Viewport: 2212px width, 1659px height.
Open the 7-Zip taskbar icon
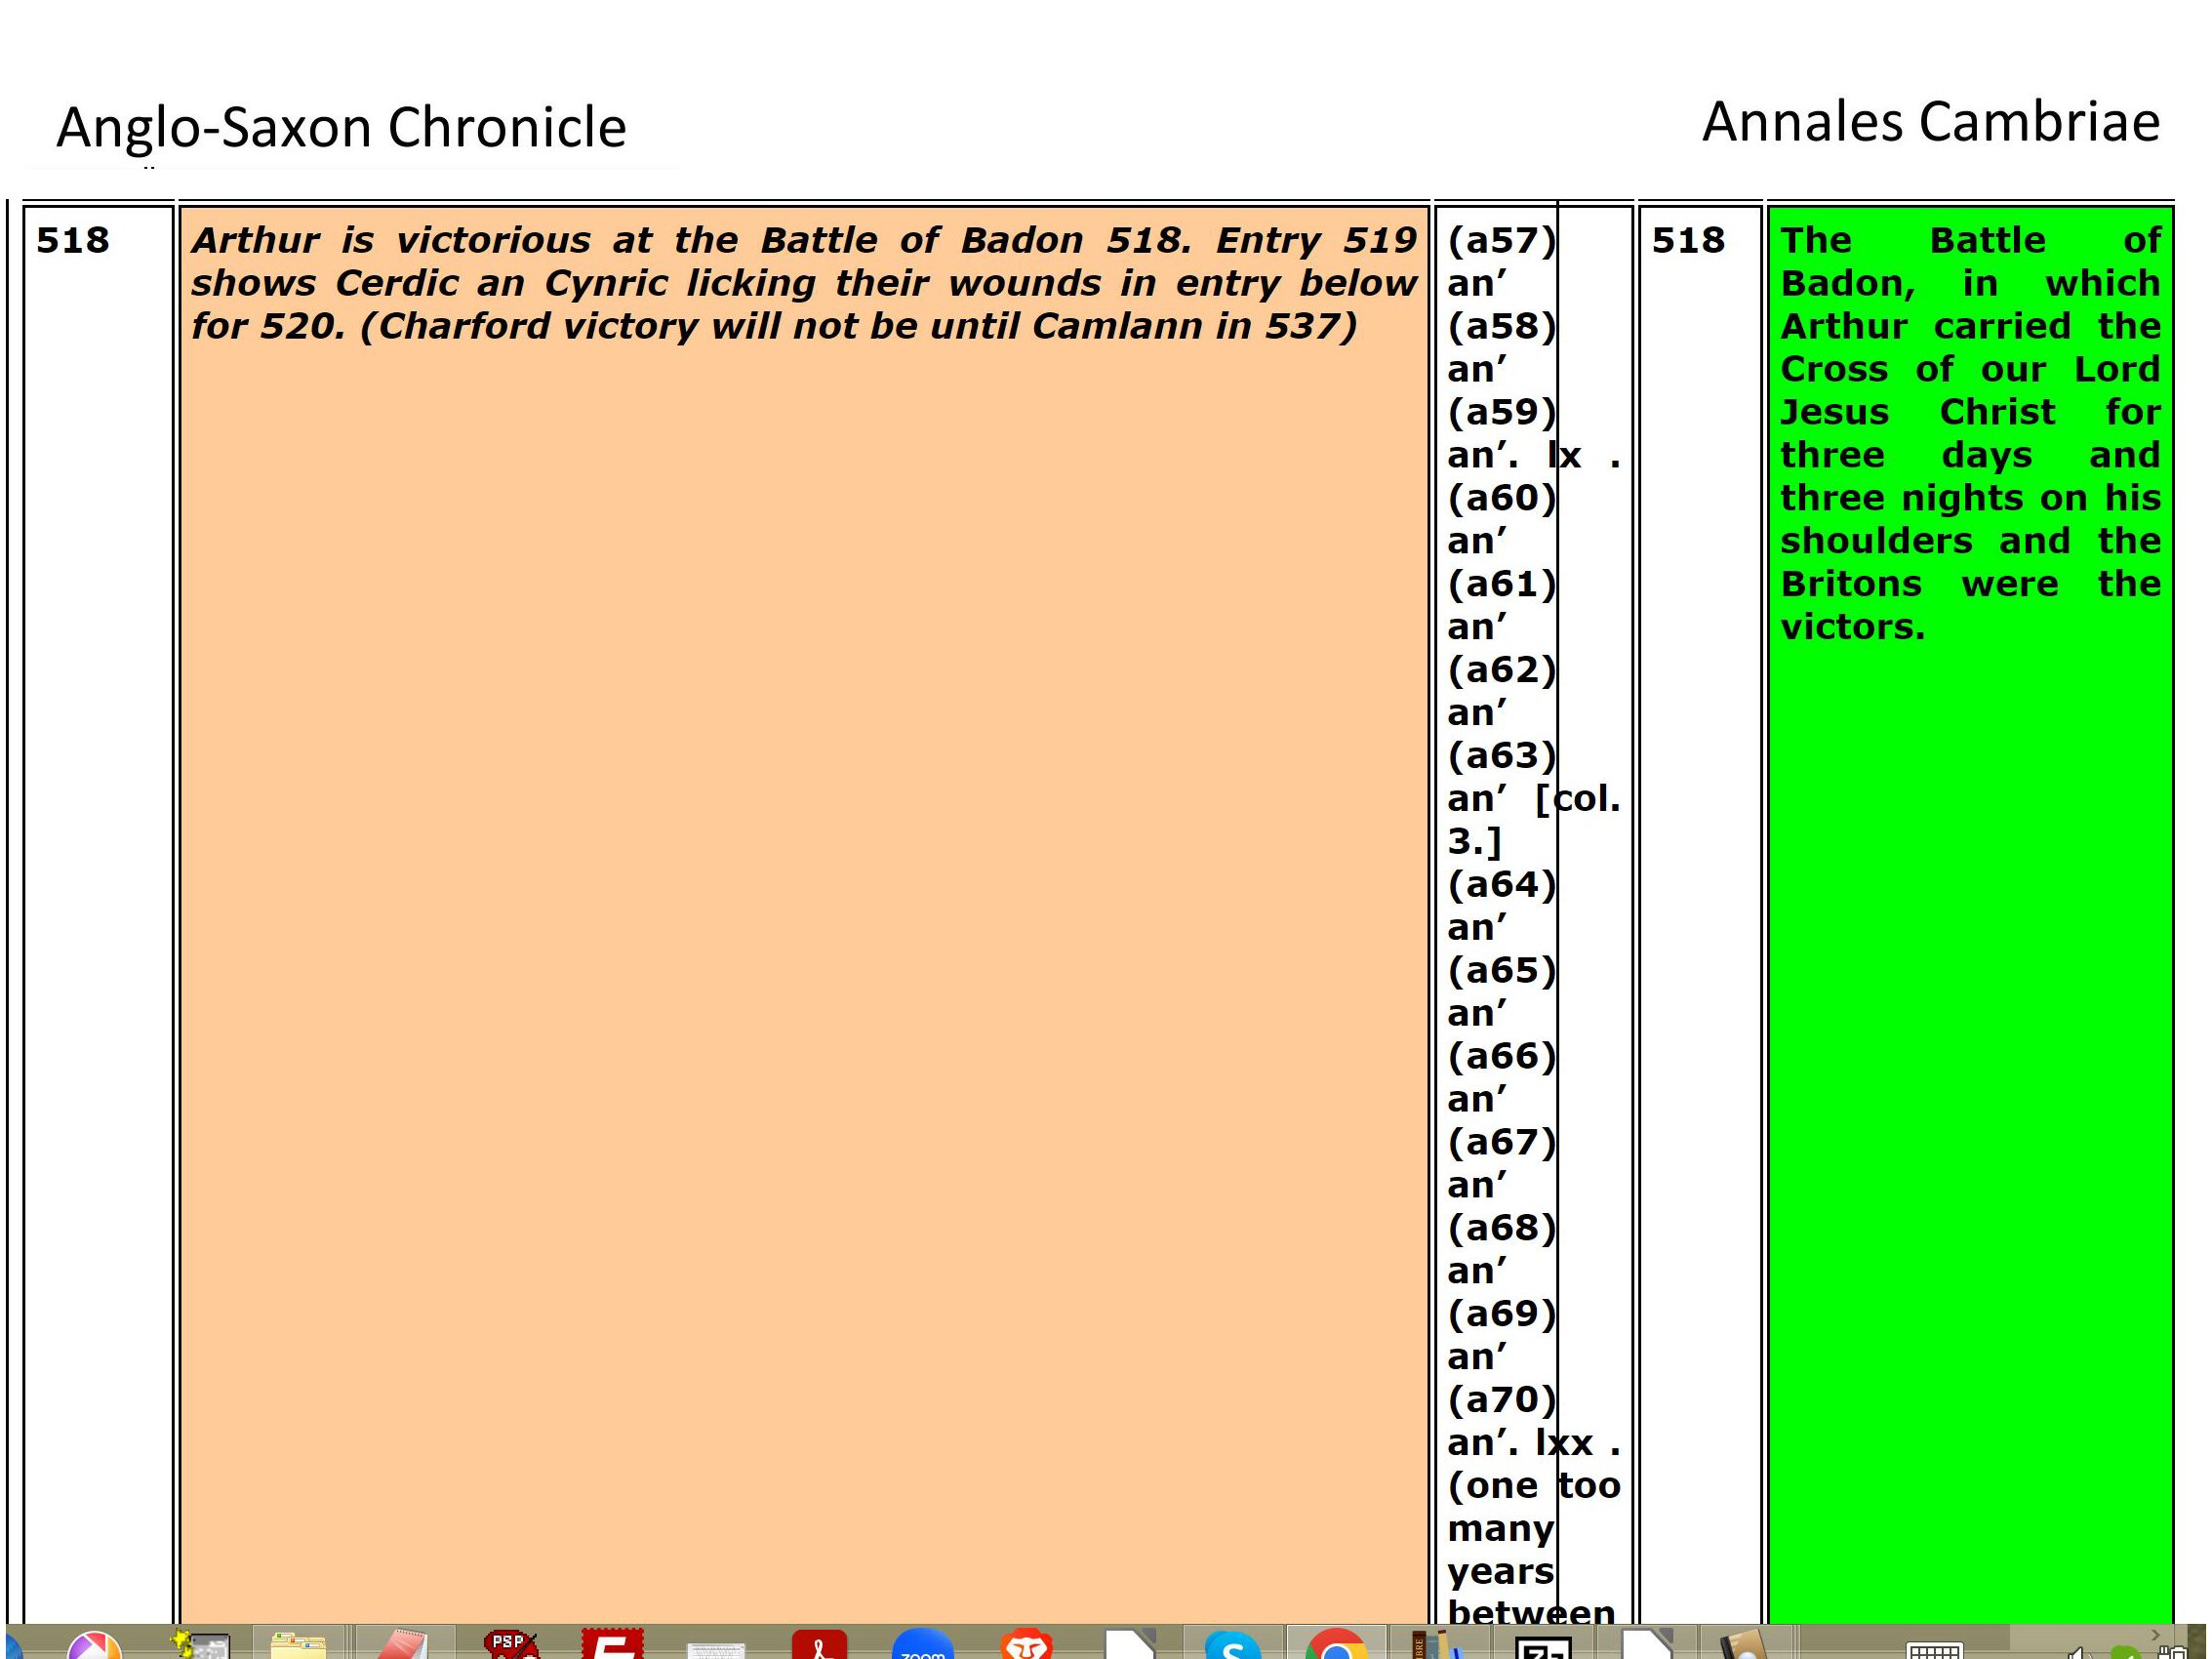pyautogui.click(x=1542, y=1648)
